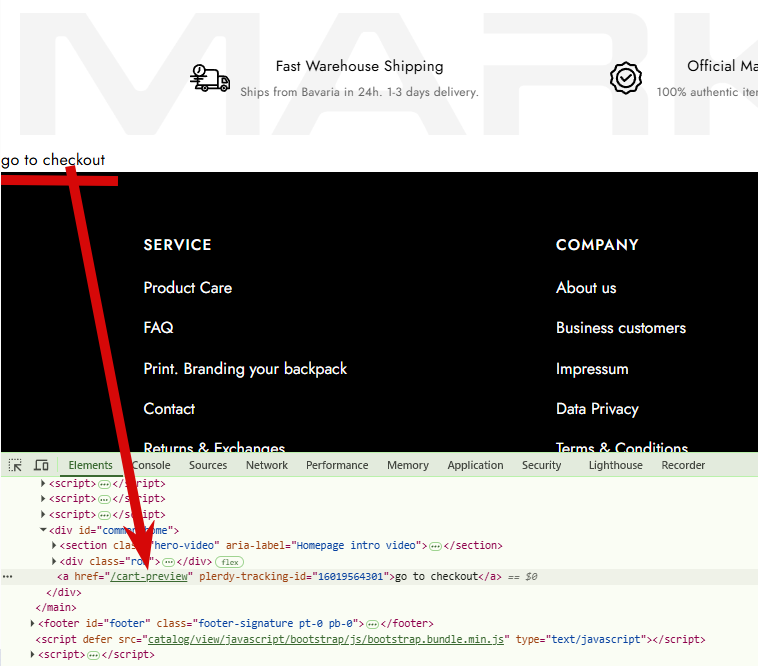Open Print. Branding your backpack link

tap(245, 369)
